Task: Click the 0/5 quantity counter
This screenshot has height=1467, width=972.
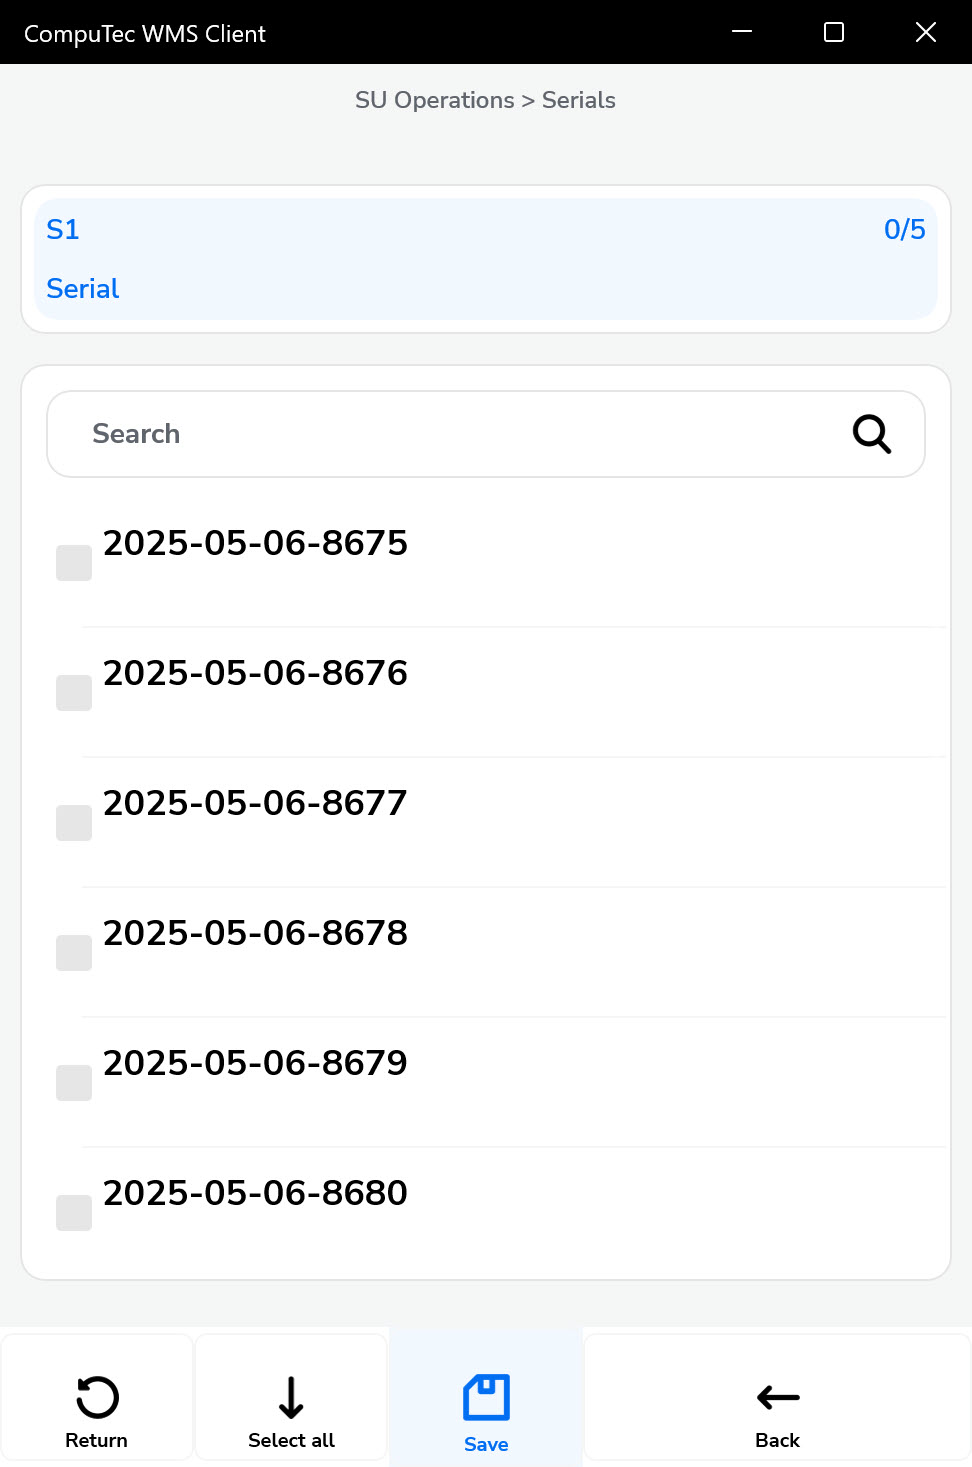Action: click(x=904, y=230)
